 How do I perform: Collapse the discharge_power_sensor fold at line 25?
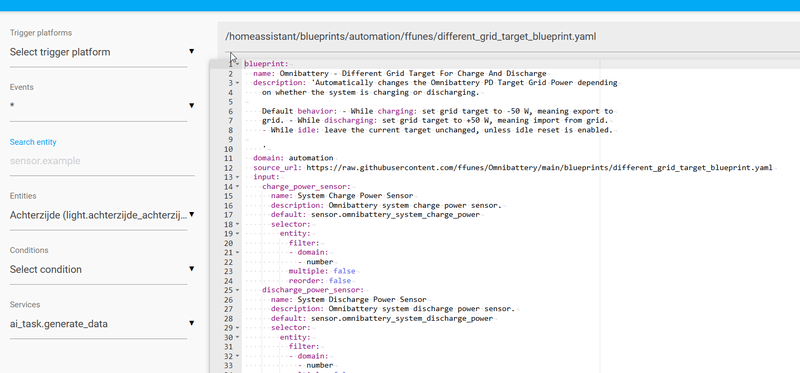pyautogui.click(x=238, y=290)
